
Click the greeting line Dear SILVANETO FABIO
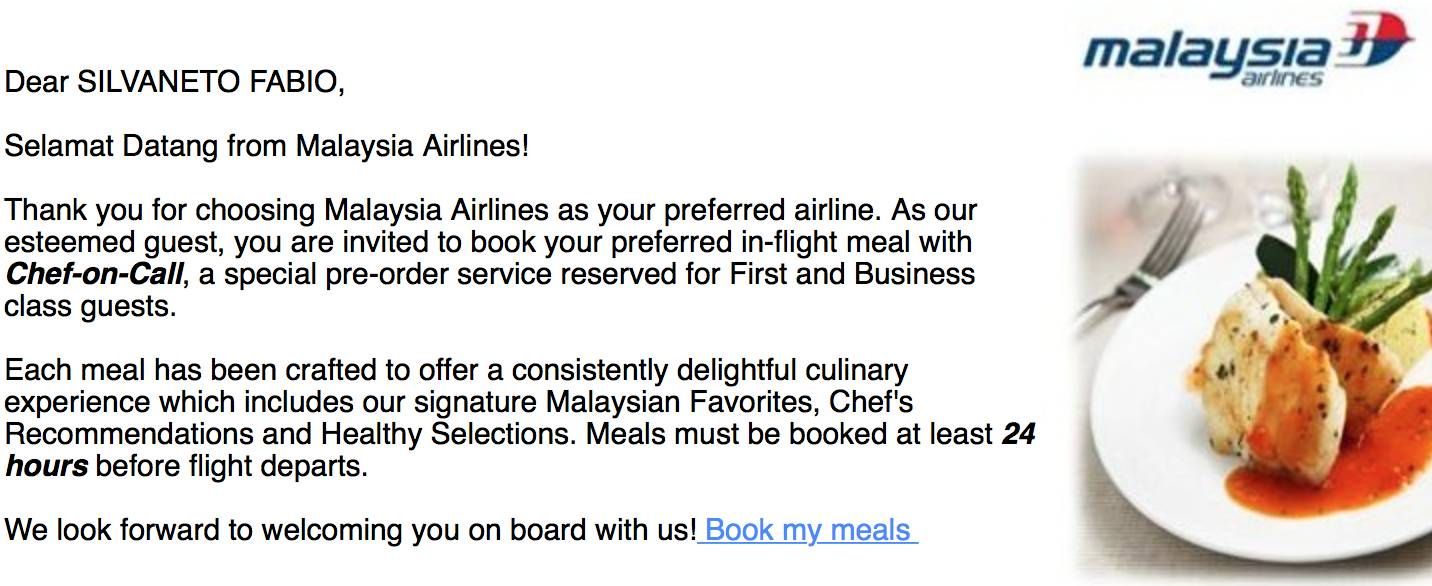[175, 83]
